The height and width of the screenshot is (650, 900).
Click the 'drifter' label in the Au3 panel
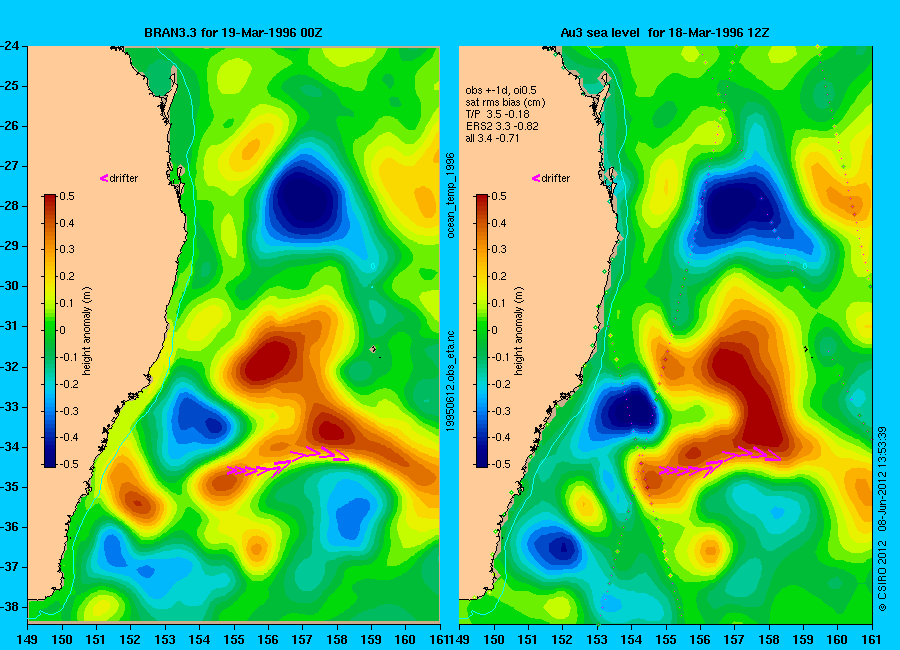click(x=556, y=179)
